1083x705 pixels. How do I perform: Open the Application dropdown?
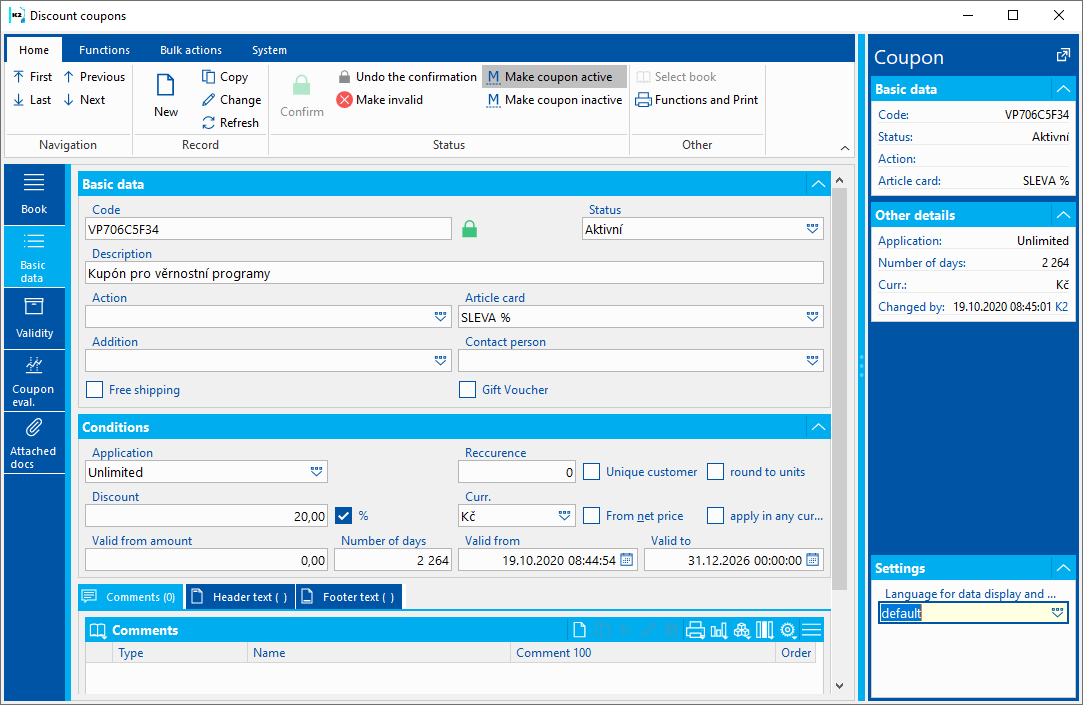point(316,472)
